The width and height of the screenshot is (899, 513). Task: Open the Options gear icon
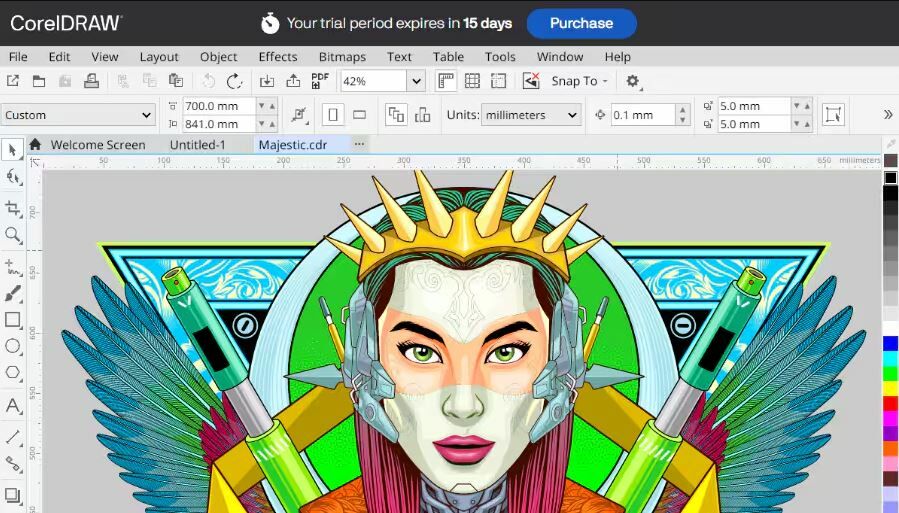632,81
